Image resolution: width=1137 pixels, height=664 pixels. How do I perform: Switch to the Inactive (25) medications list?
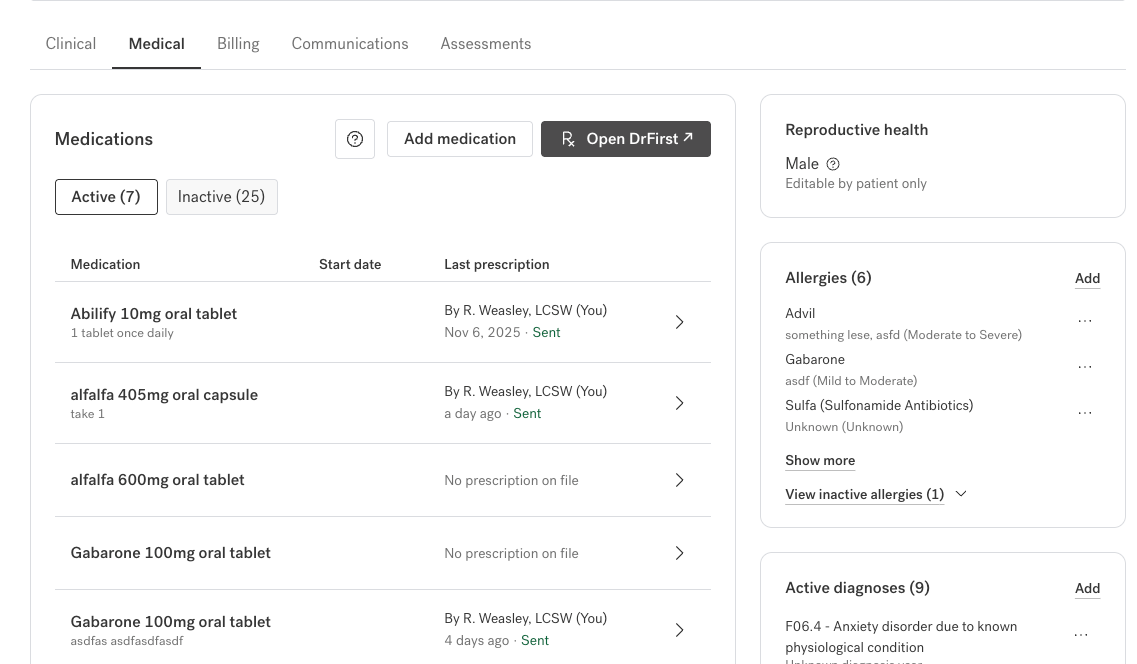pyautogui.click(x=221, y=197)
